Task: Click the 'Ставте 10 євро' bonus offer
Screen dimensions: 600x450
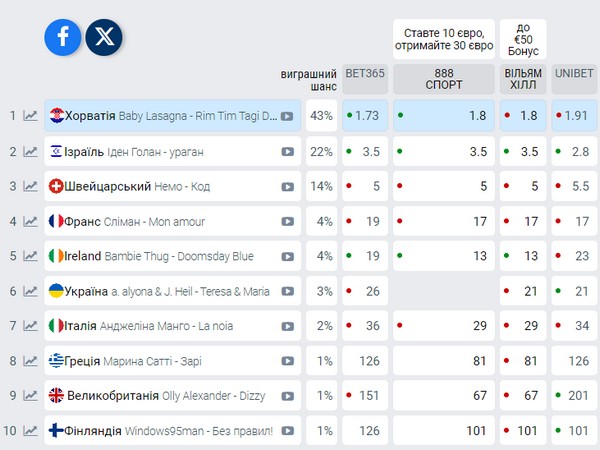Action: point(444,39)
